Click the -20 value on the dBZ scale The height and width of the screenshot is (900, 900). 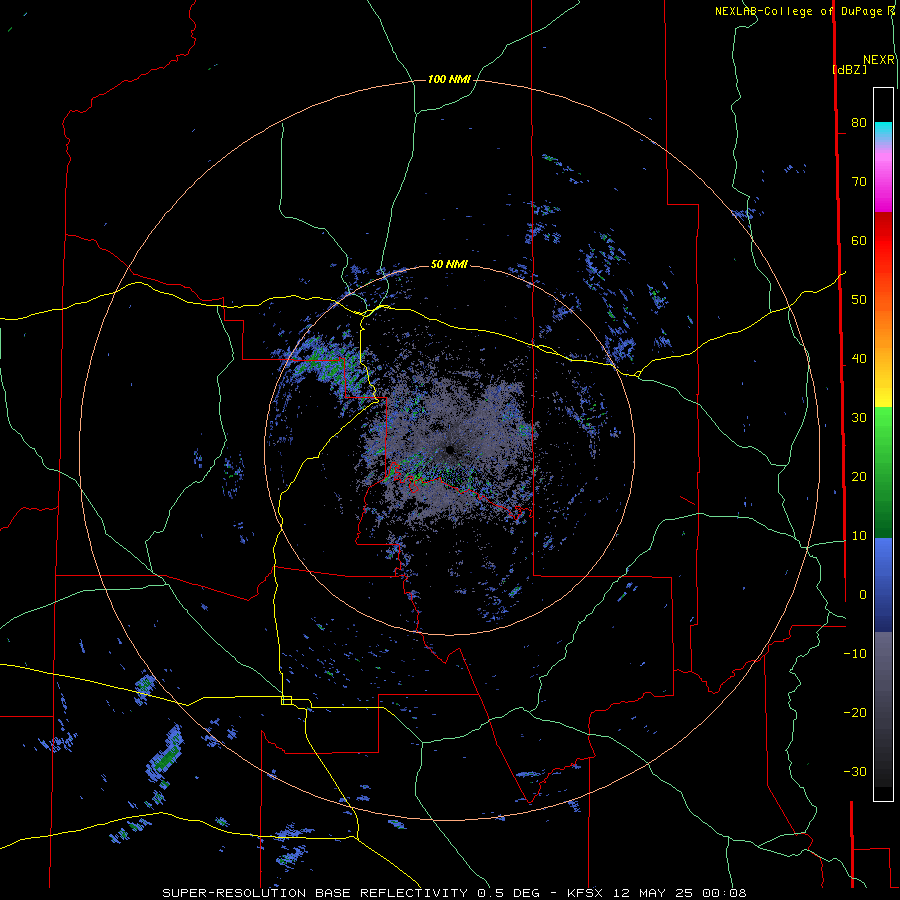(855, 712)
